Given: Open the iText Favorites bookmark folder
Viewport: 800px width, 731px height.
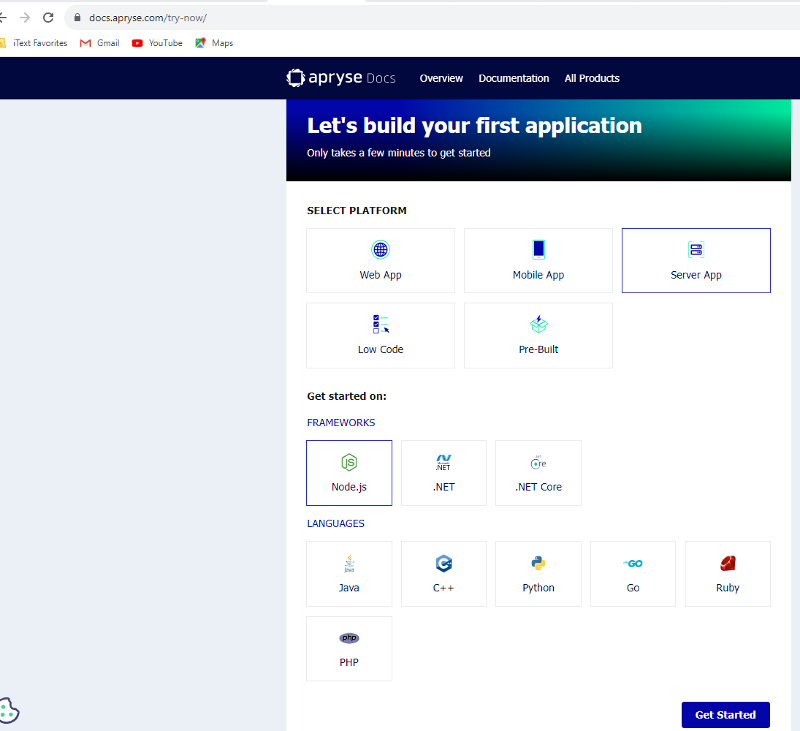Looking at the screenshot, I should pyautogui.click(x=34, y=43).
